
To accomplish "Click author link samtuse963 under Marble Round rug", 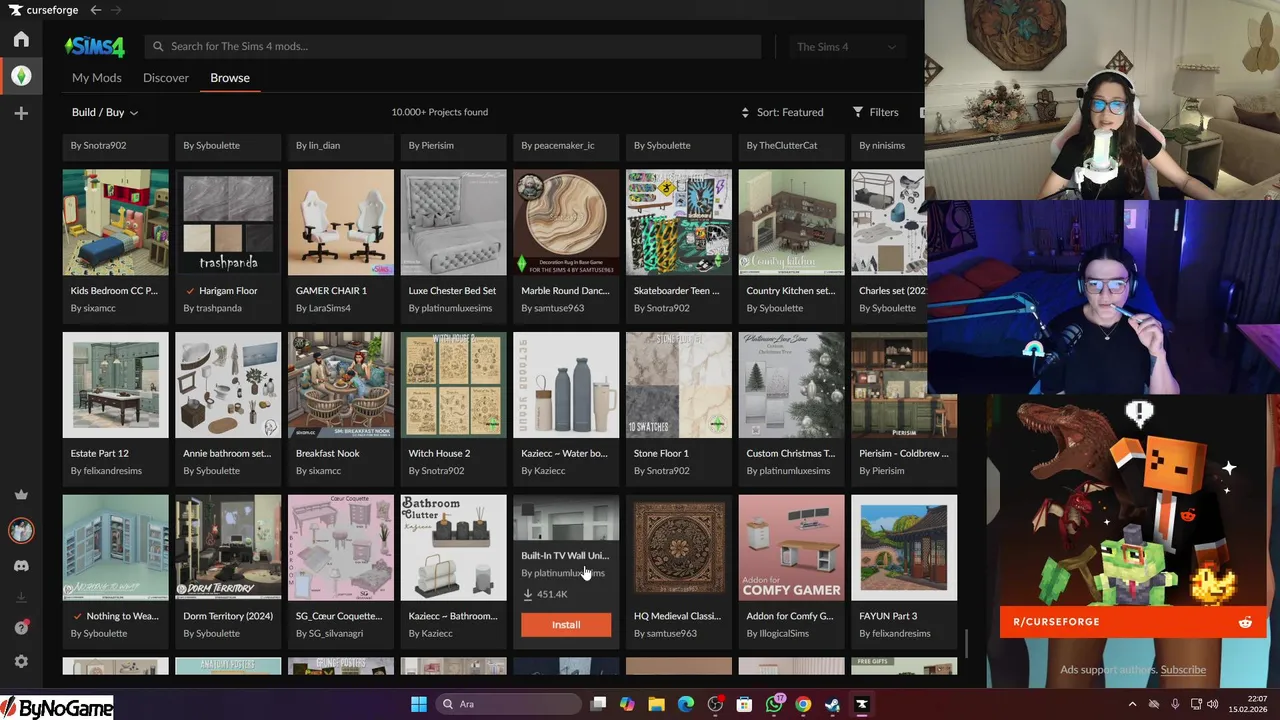I will pos(559,308).
